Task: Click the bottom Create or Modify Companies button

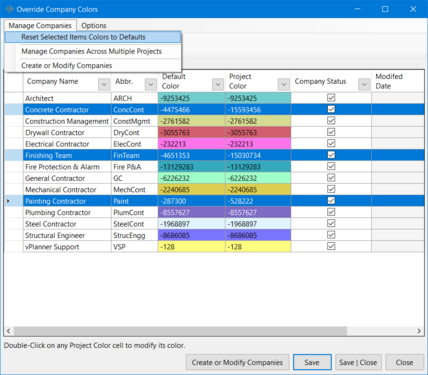Action: pyautogui.click(x=237, y=362)
